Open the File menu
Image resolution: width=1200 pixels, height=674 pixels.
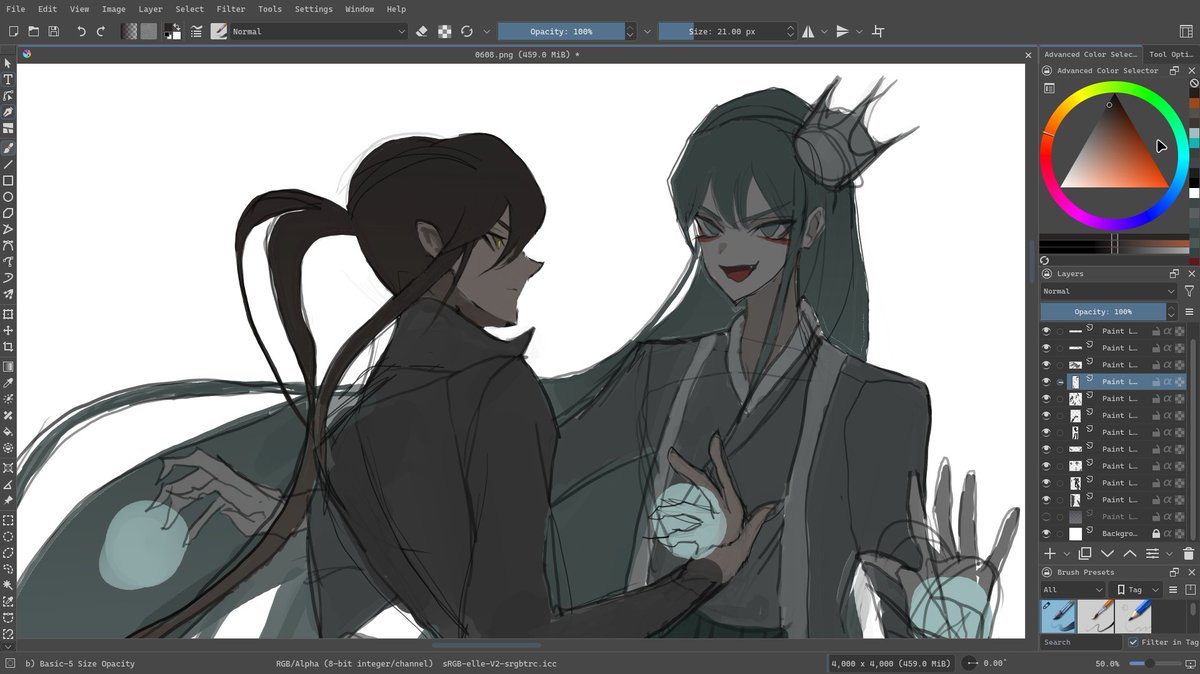(15, 9)
